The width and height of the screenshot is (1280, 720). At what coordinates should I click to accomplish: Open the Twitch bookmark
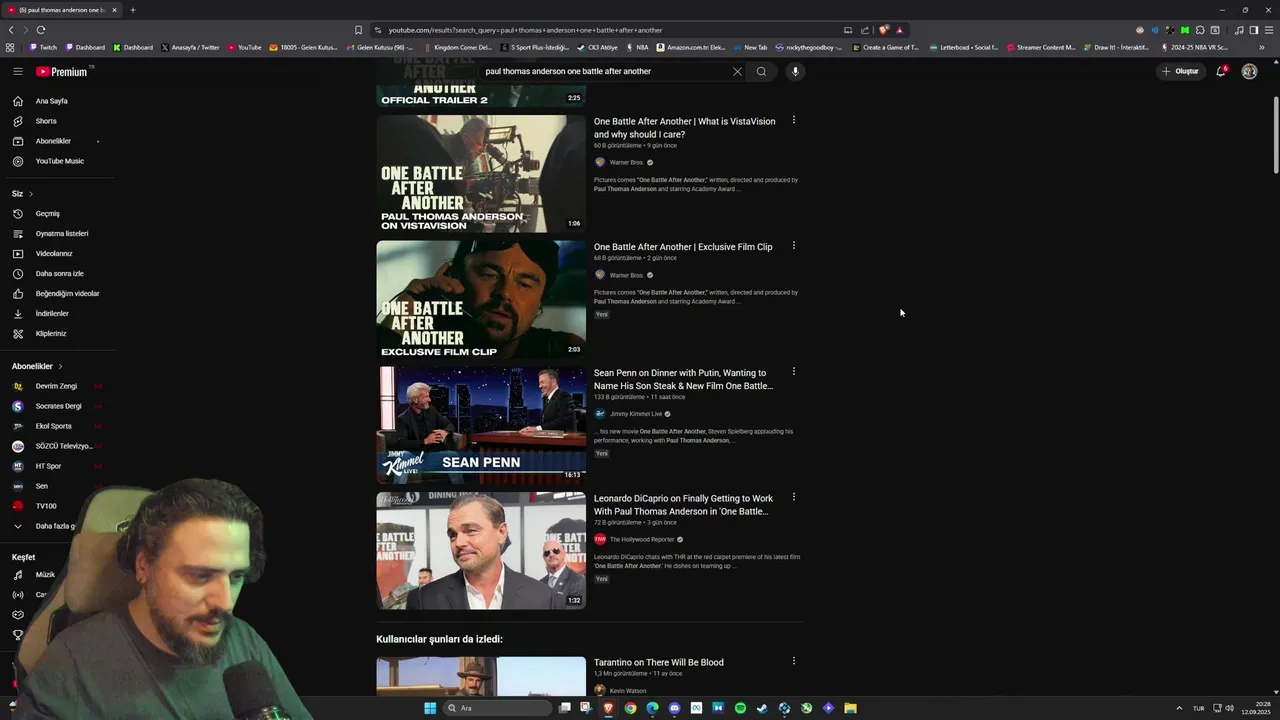tap(43, 47)
